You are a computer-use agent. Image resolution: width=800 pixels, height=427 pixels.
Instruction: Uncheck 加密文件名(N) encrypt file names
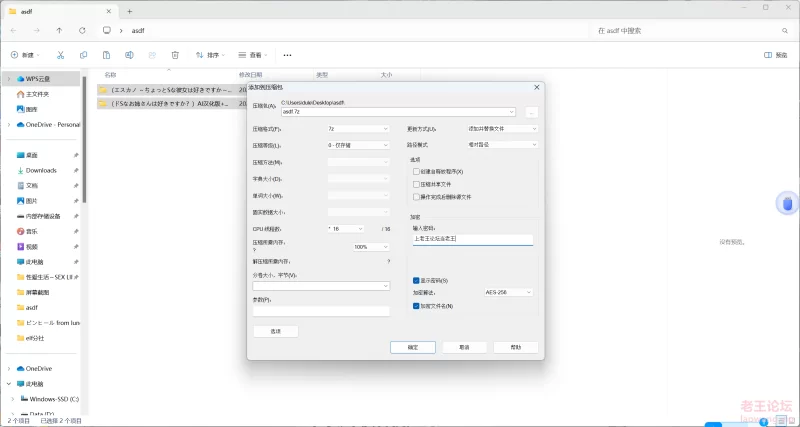click(416, 306)
